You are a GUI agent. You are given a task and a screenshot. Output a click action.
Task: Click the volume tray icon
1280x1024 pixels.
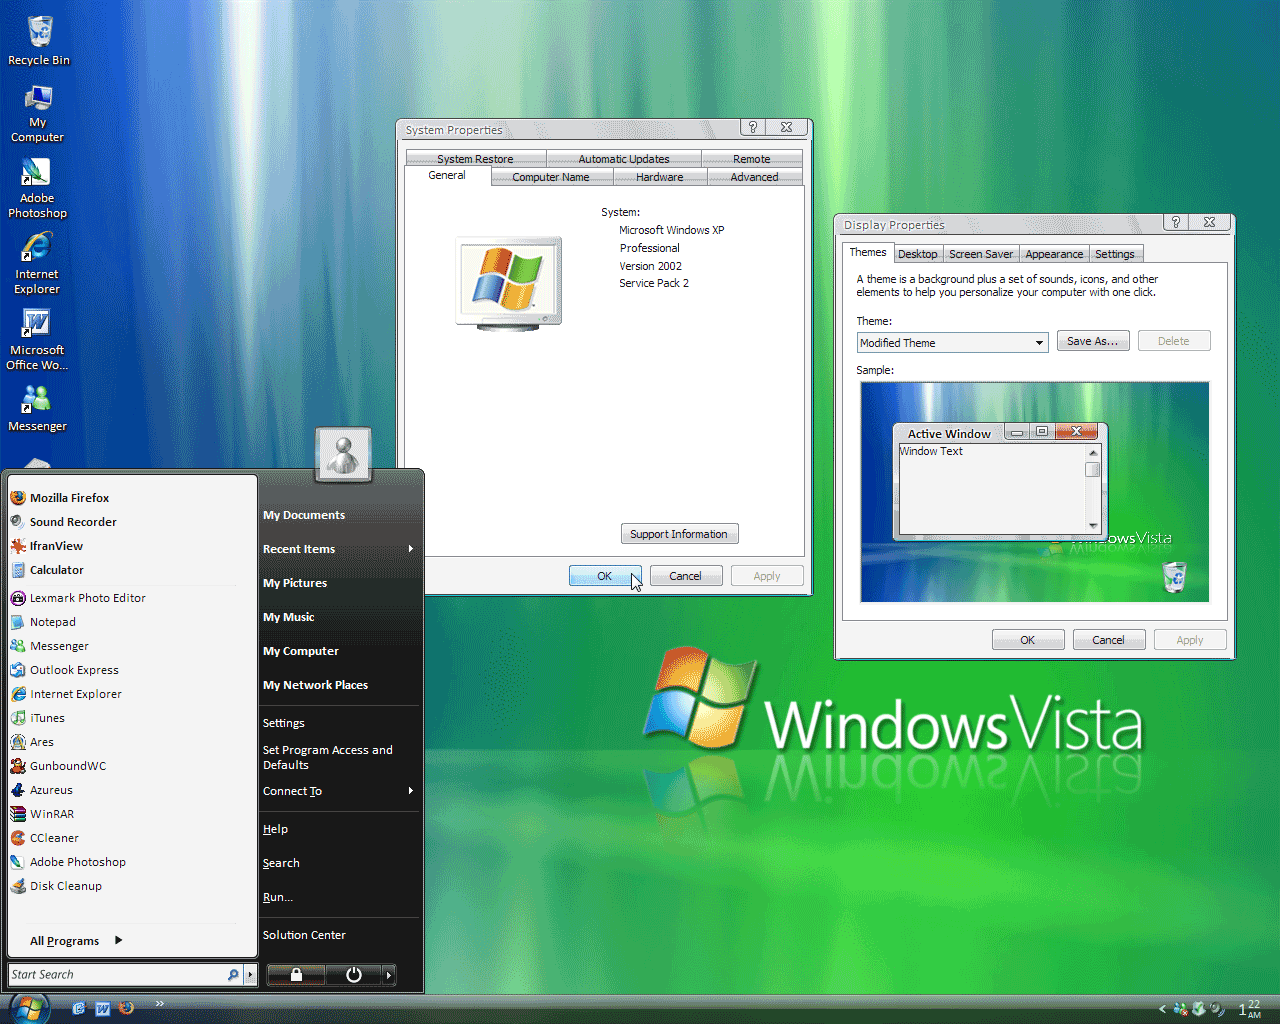1216,1009
